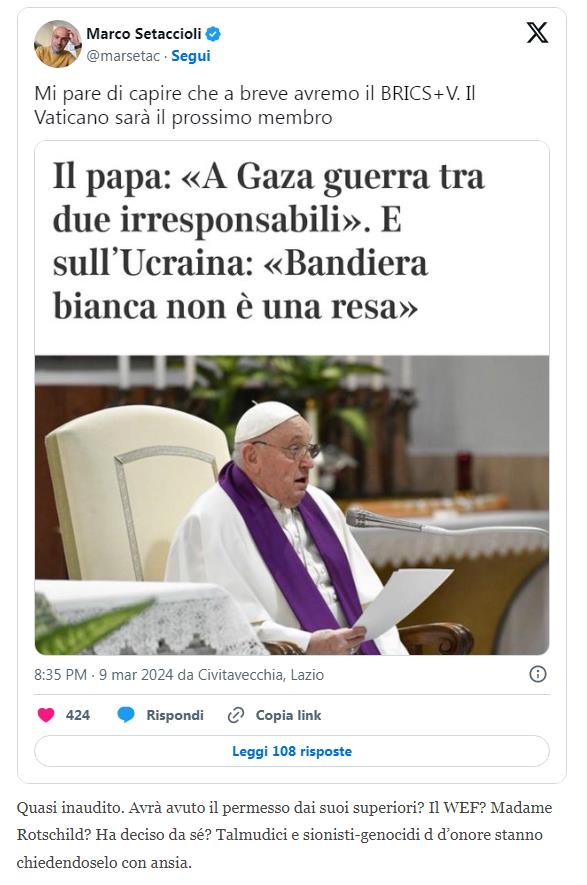The width and height of the screenshot is (587, 885).
Task: Open Leggi 108 risposte replies button
Action: pos(292,751)
